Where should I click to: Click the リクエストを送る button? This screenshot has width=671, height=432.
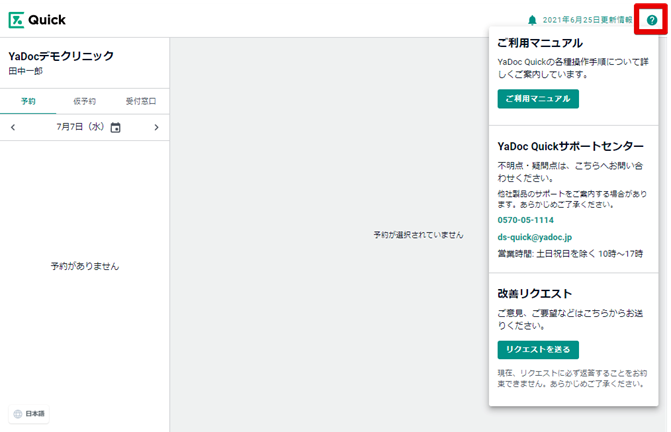point(537,349)
